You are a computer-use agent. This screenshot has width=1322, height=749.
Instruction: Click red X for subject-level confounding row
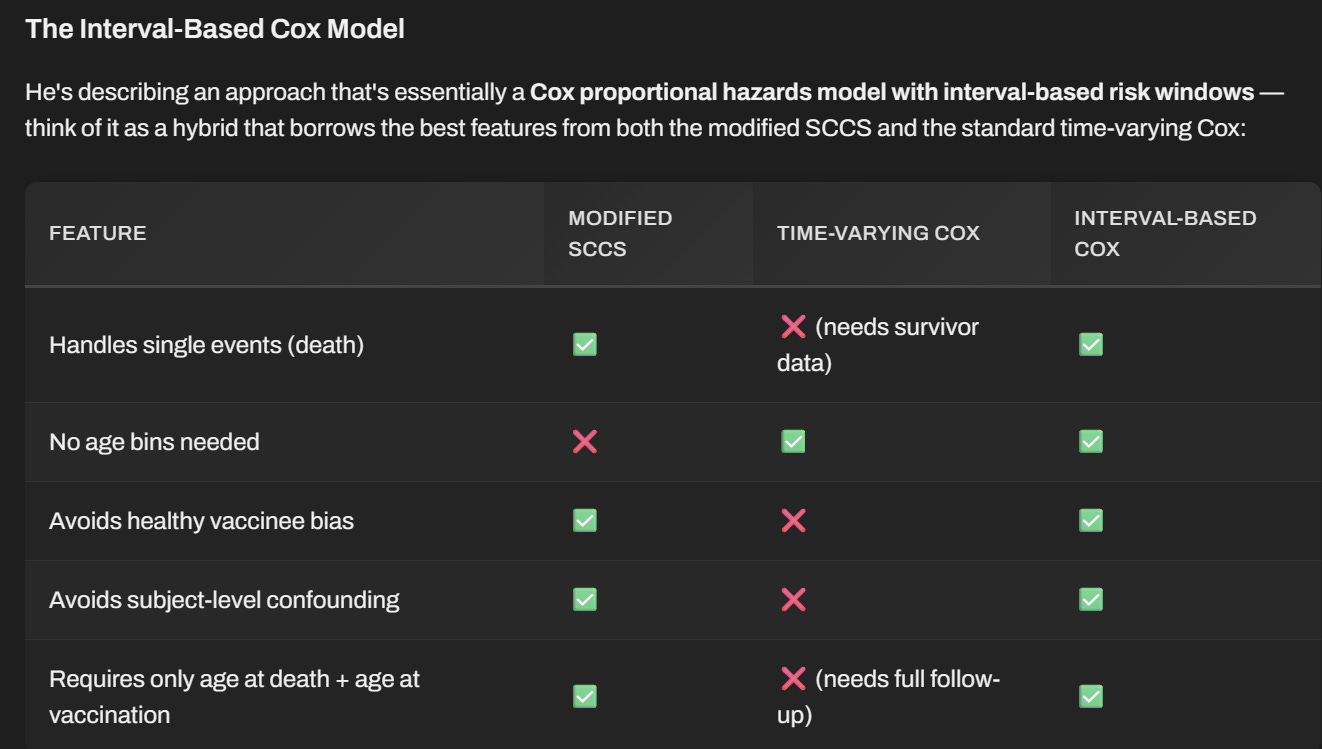[793, 599]
